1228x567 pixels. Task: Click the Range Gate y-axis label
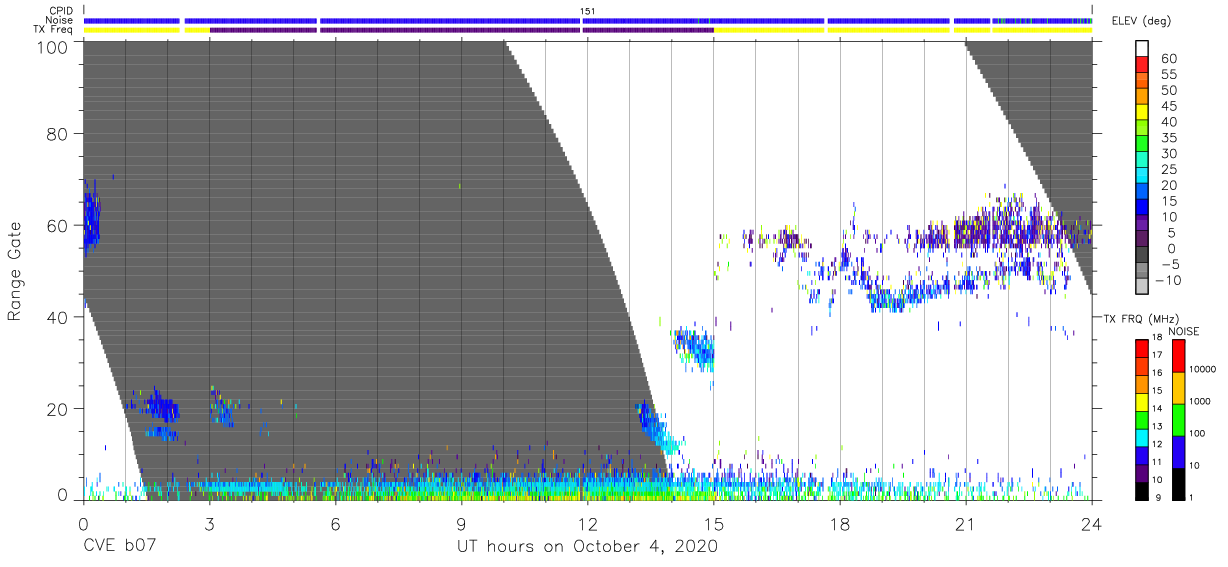click(15, 272)
